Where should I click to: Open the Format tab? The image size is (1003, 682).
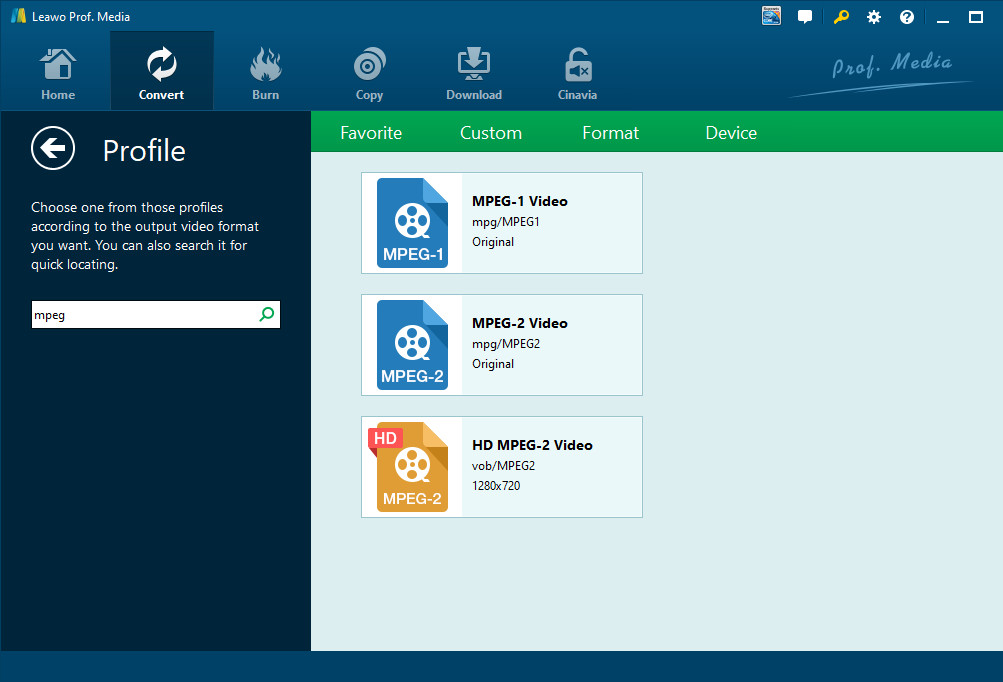coord(610,133)
